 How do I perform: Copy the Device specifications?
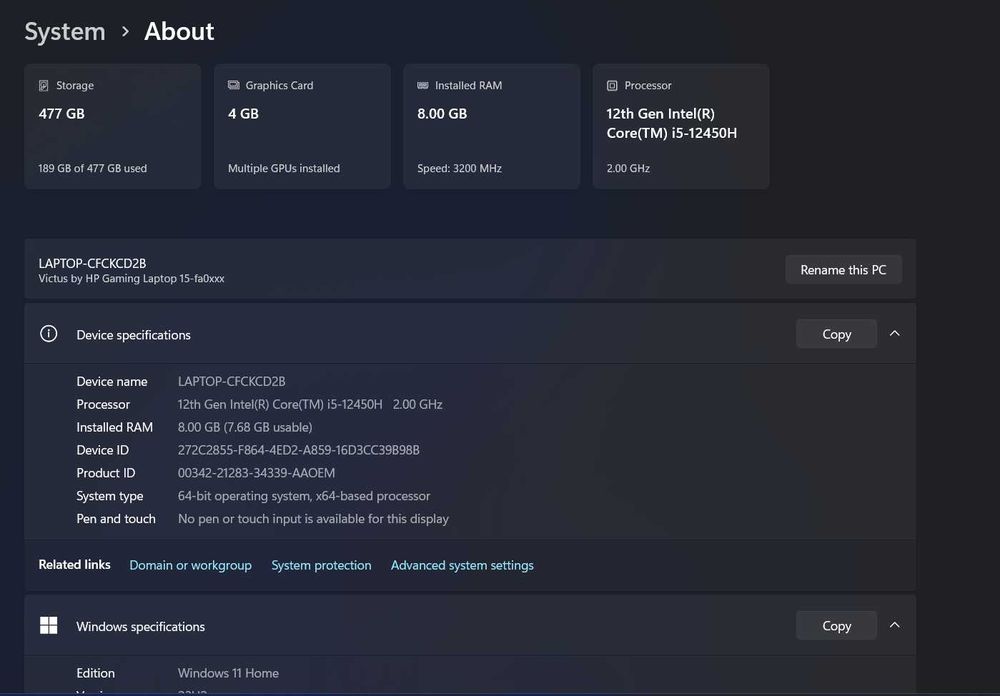tap(836, 334)
